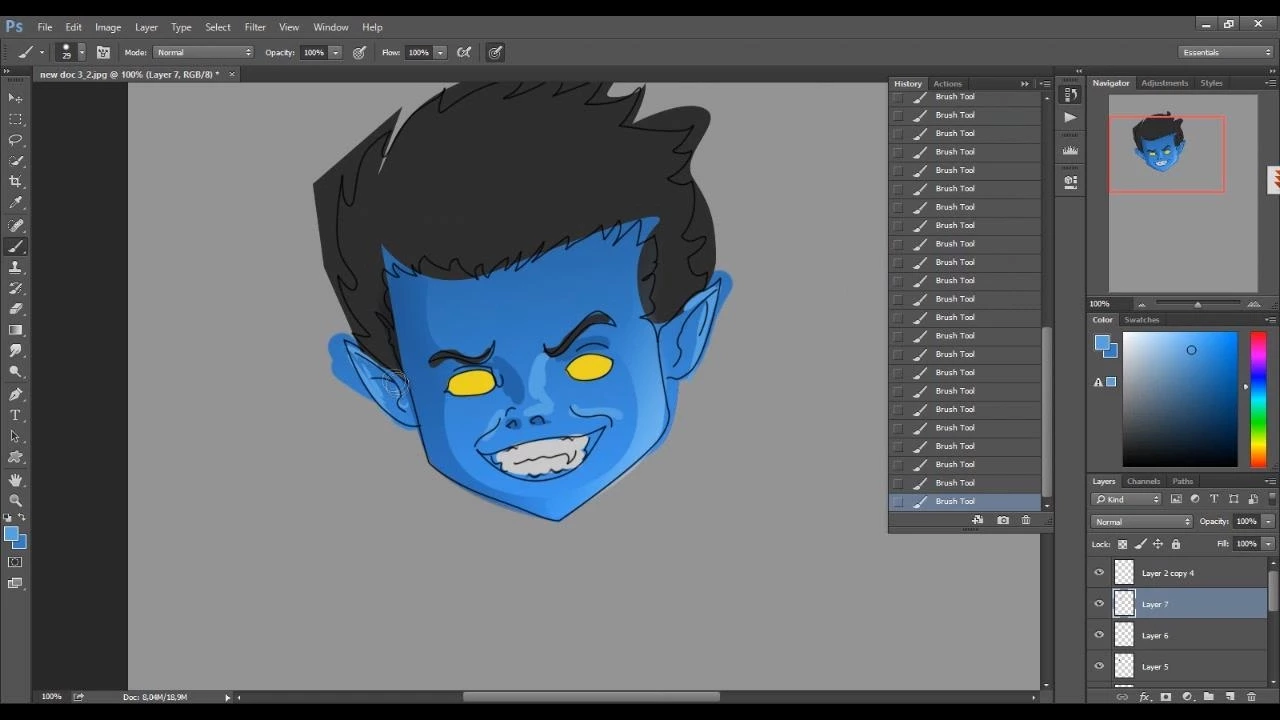This screenshot has height=720, width=1280.
Task: Toggle lock position
Action: tap(1158, 544)
